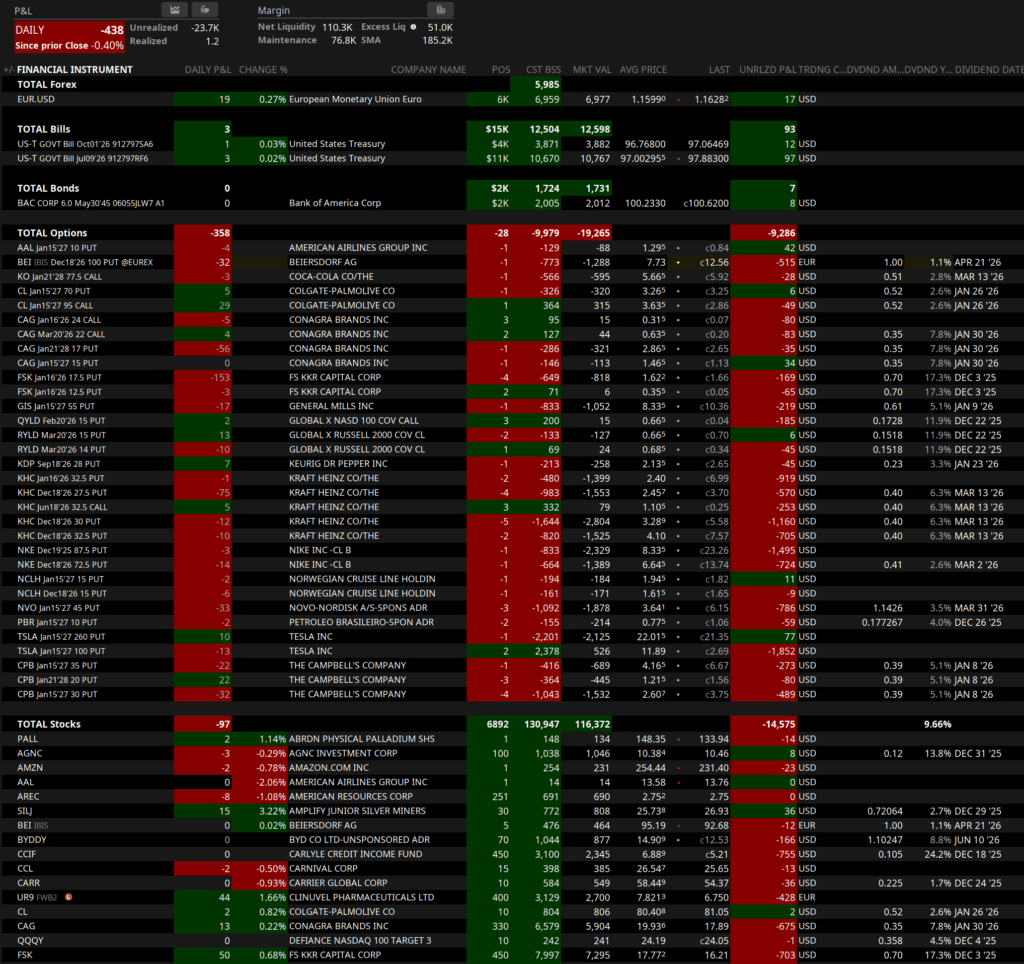
Task: Click the DIVIDEND DATE column header
Action: click(988, 70)
